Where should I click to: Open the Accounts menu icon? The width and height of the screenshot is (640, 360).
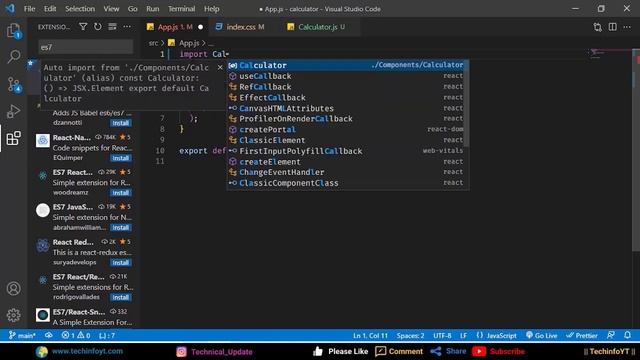pyautogui.click(x=13, y=289)
